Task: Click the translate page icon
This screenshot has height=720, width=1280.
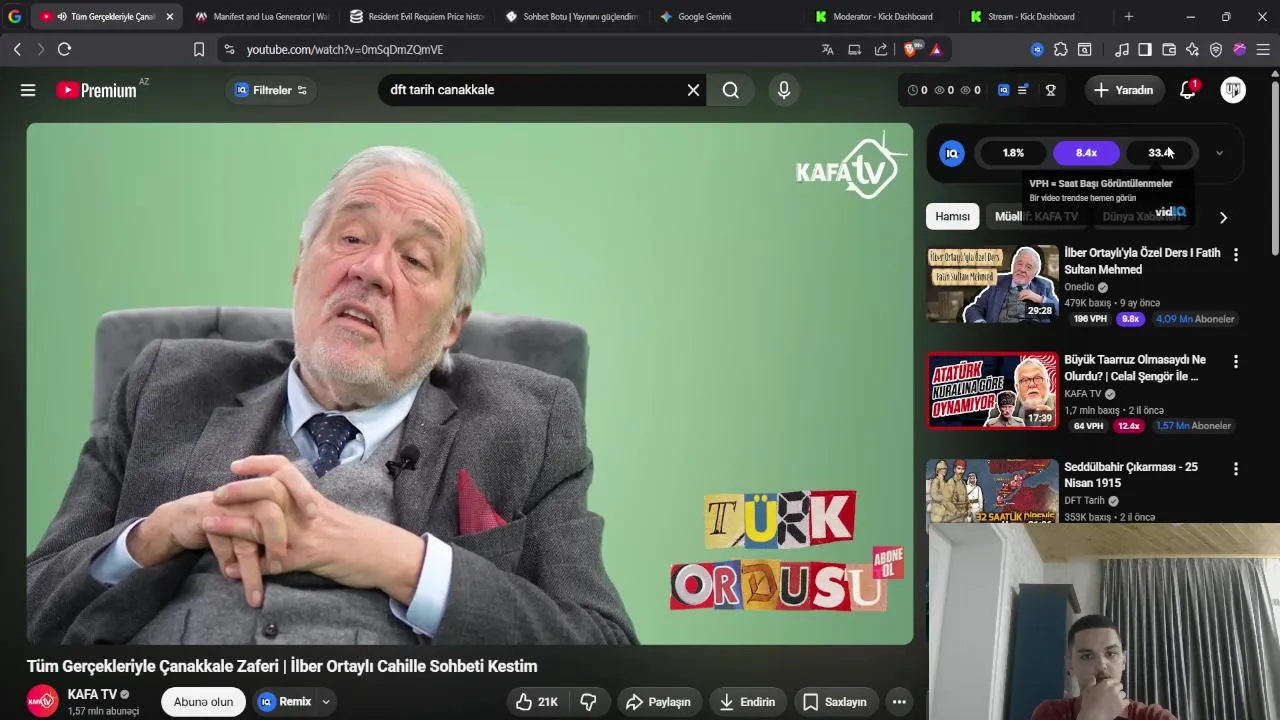Action: tap(827, 49)
